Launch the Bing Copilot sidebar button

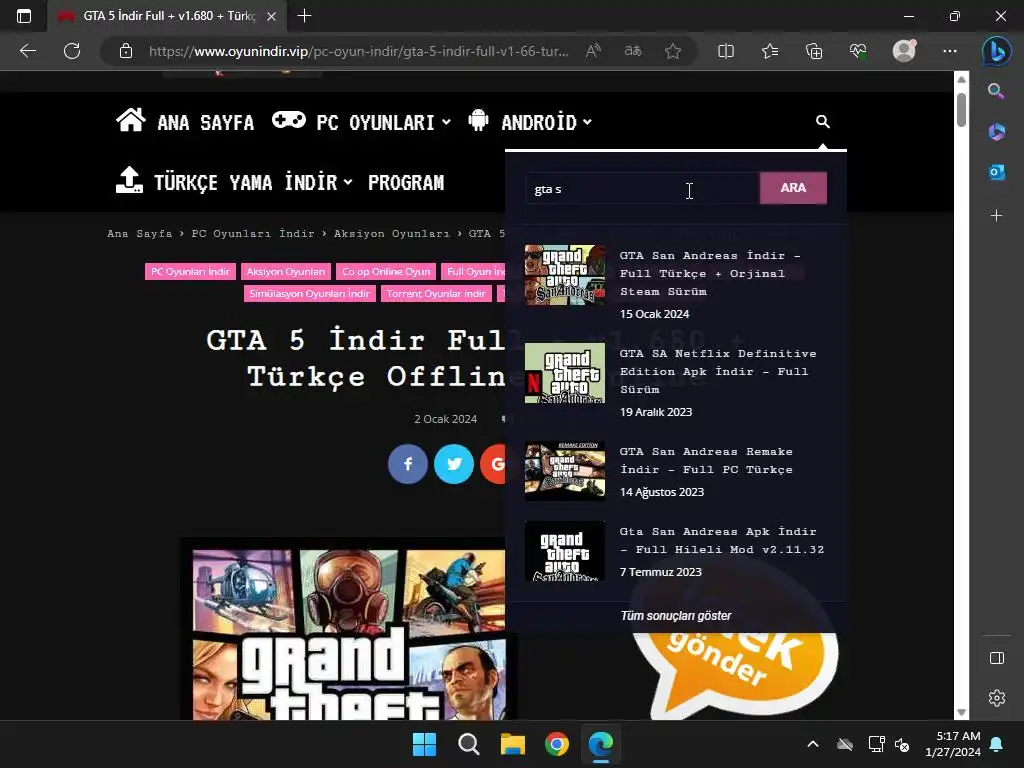tap(996, 51)
